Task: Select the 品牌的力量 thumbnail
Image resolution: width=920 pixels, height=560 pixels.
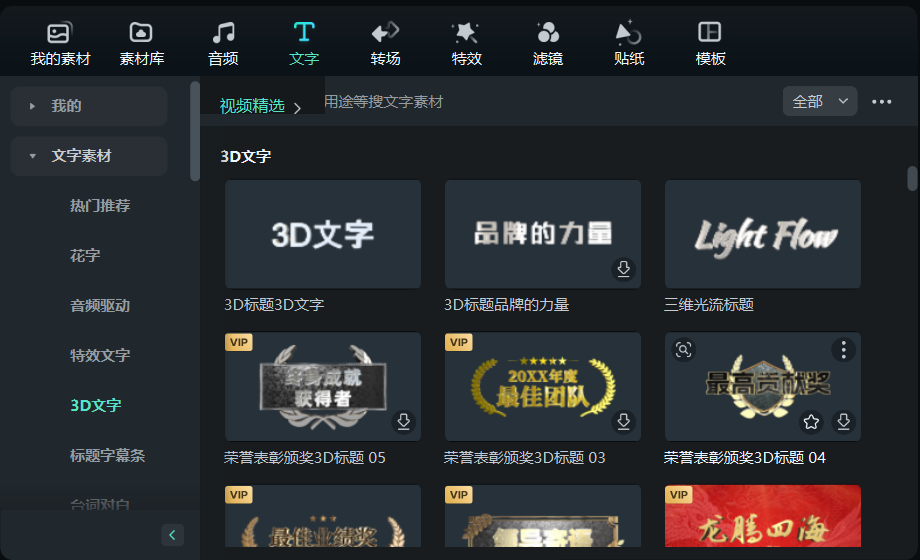Action: tap(543, 234)
